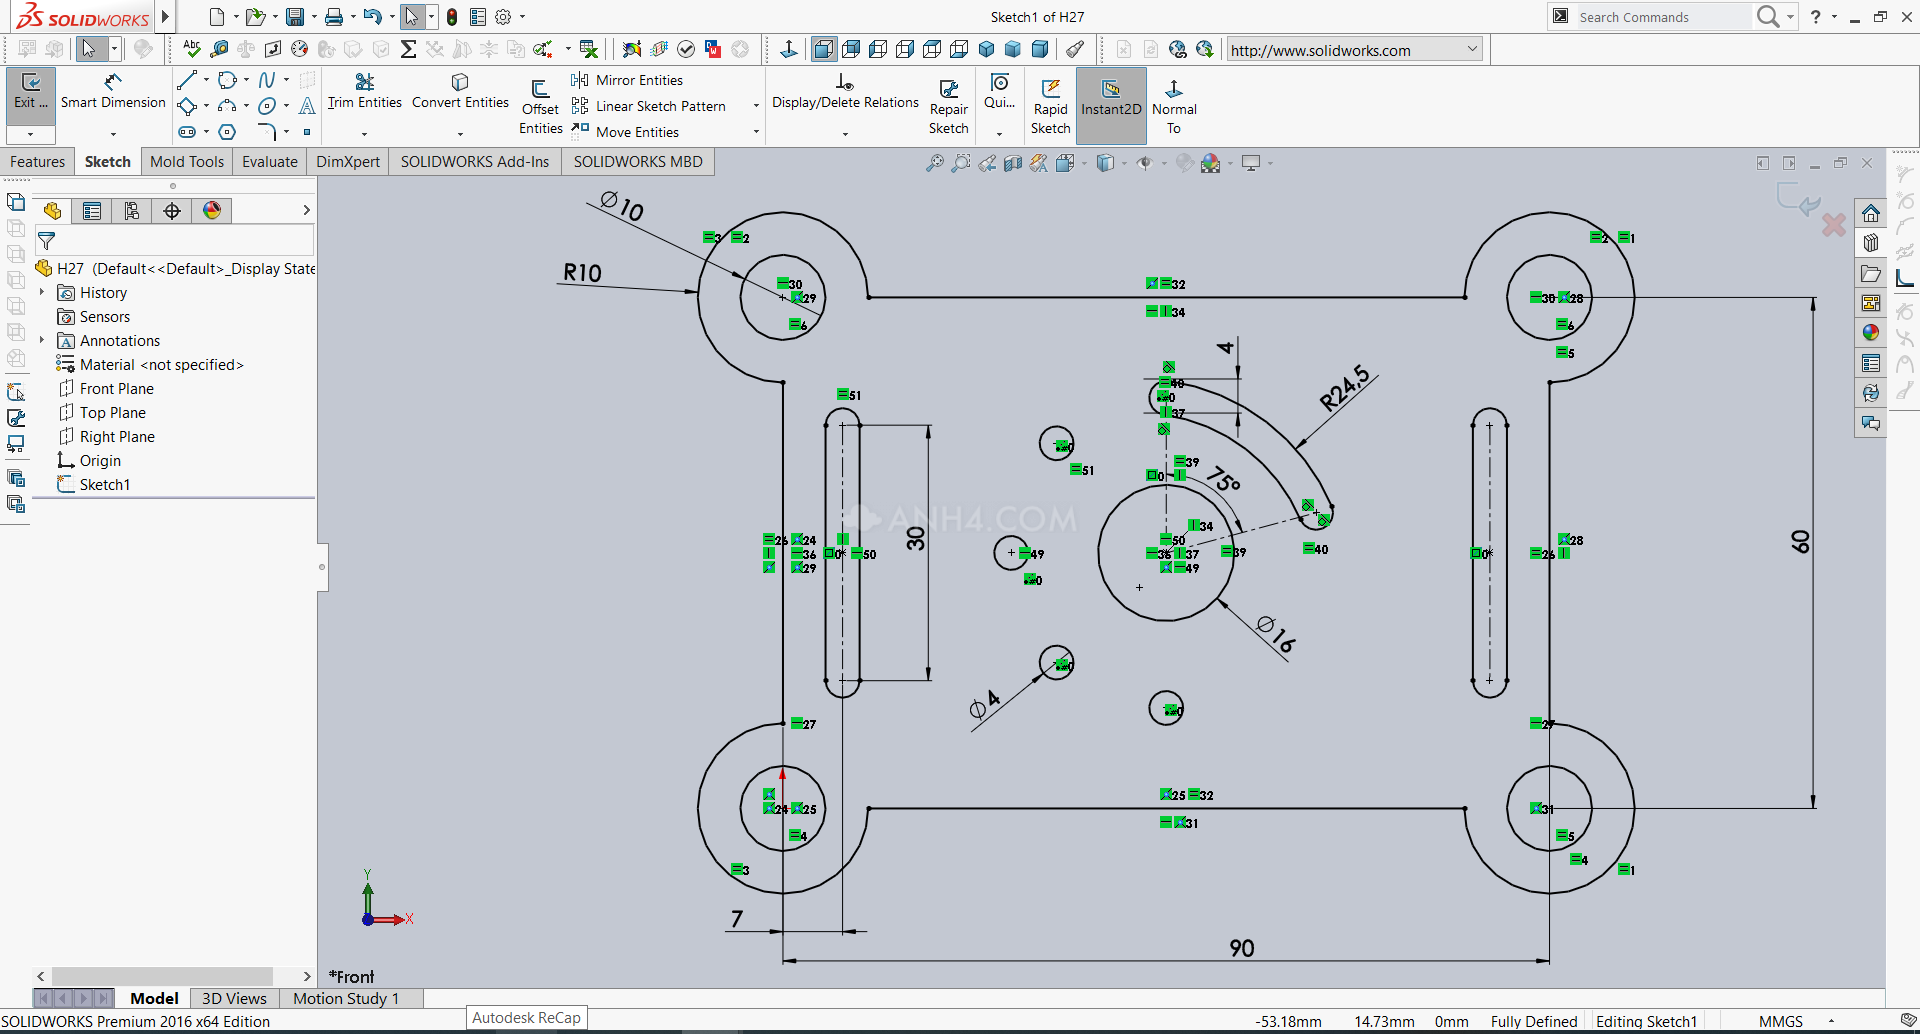Click the Undo icon
Image resolution: width=1920 pixels, height=1034 pixels.
point(372,17)
